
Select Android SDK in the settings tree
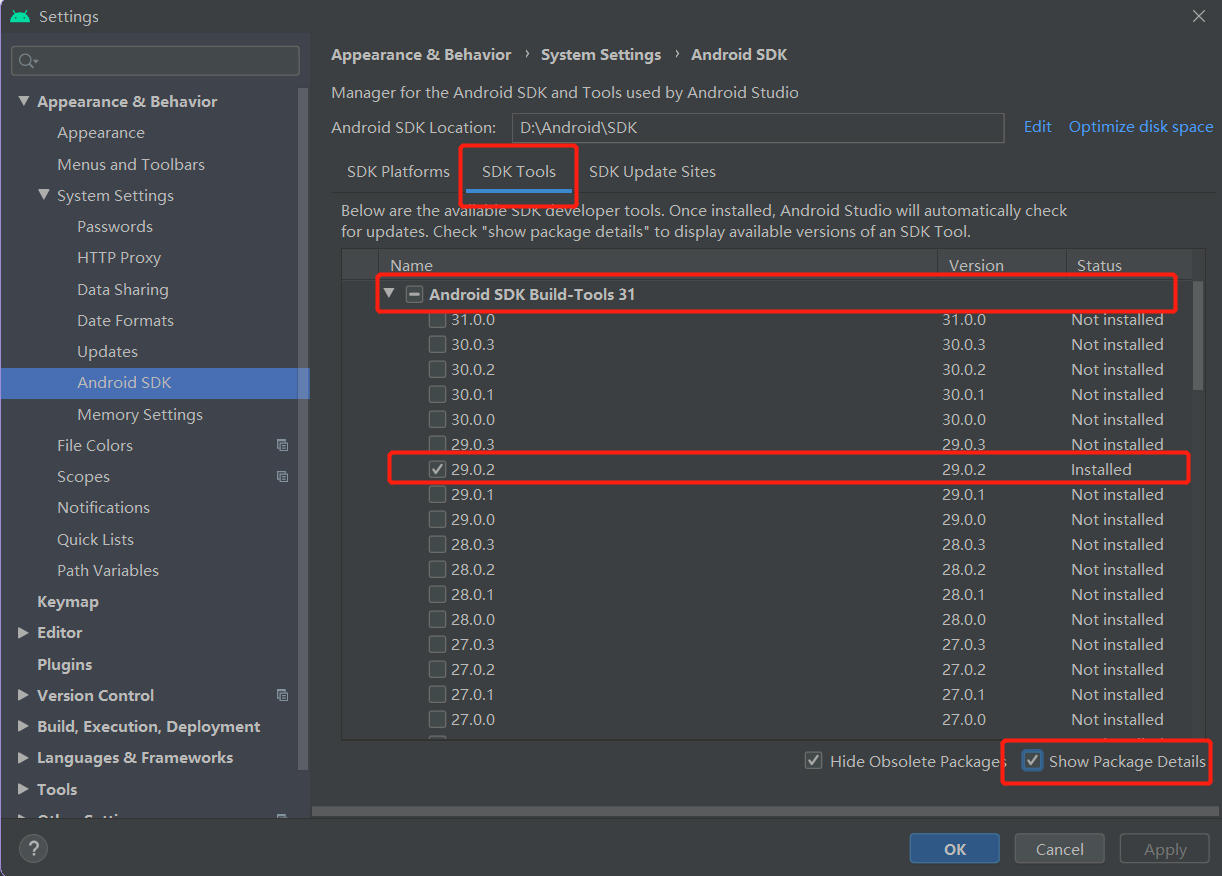(x=155, y=383)
